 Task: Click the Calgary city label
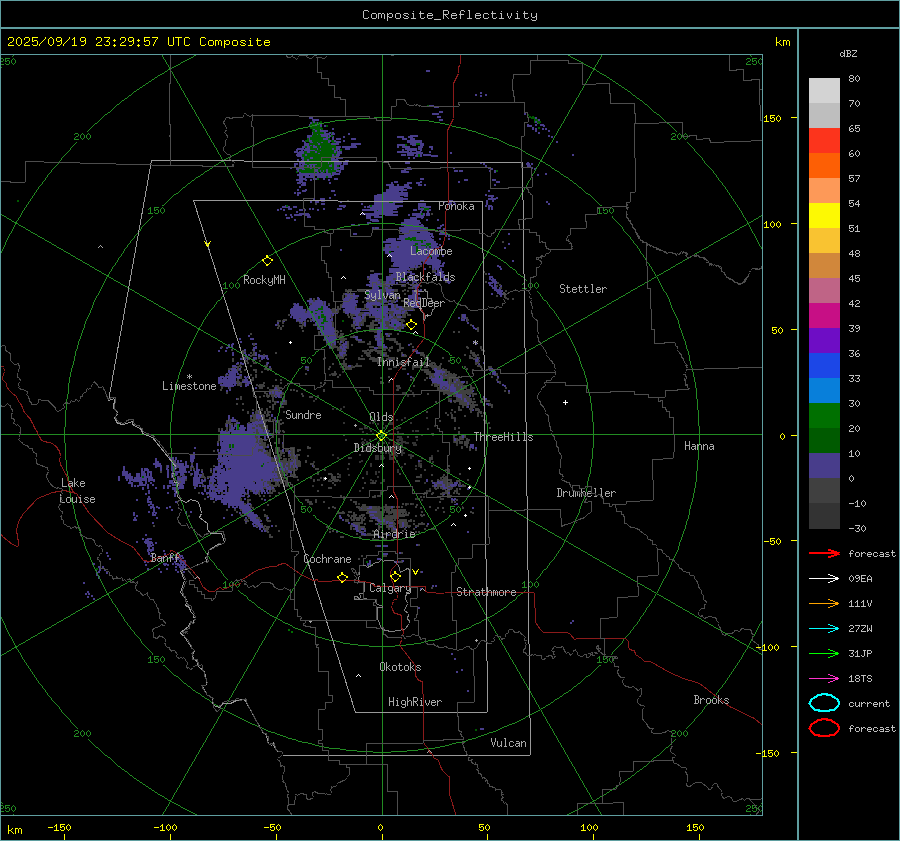point(389,589)
